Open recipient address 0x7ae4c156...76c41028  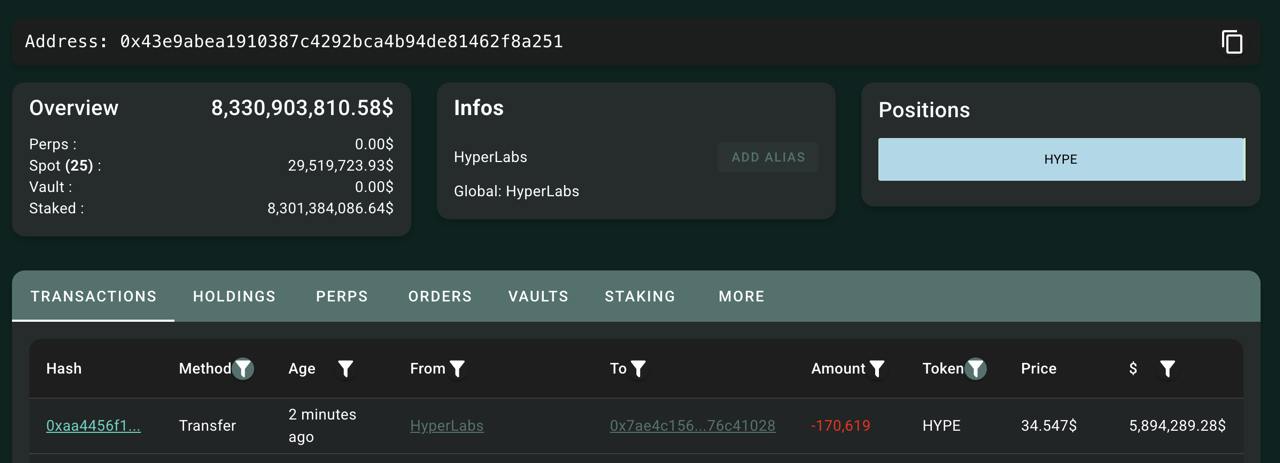(x=692, y=426)
